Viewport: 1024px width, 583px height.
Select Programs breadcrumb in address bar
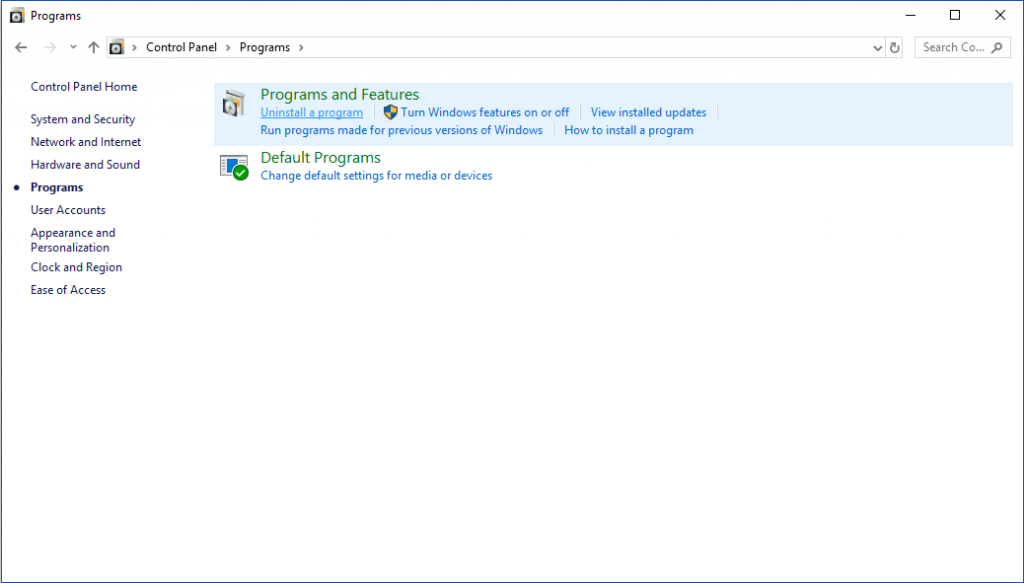(264, 47)
